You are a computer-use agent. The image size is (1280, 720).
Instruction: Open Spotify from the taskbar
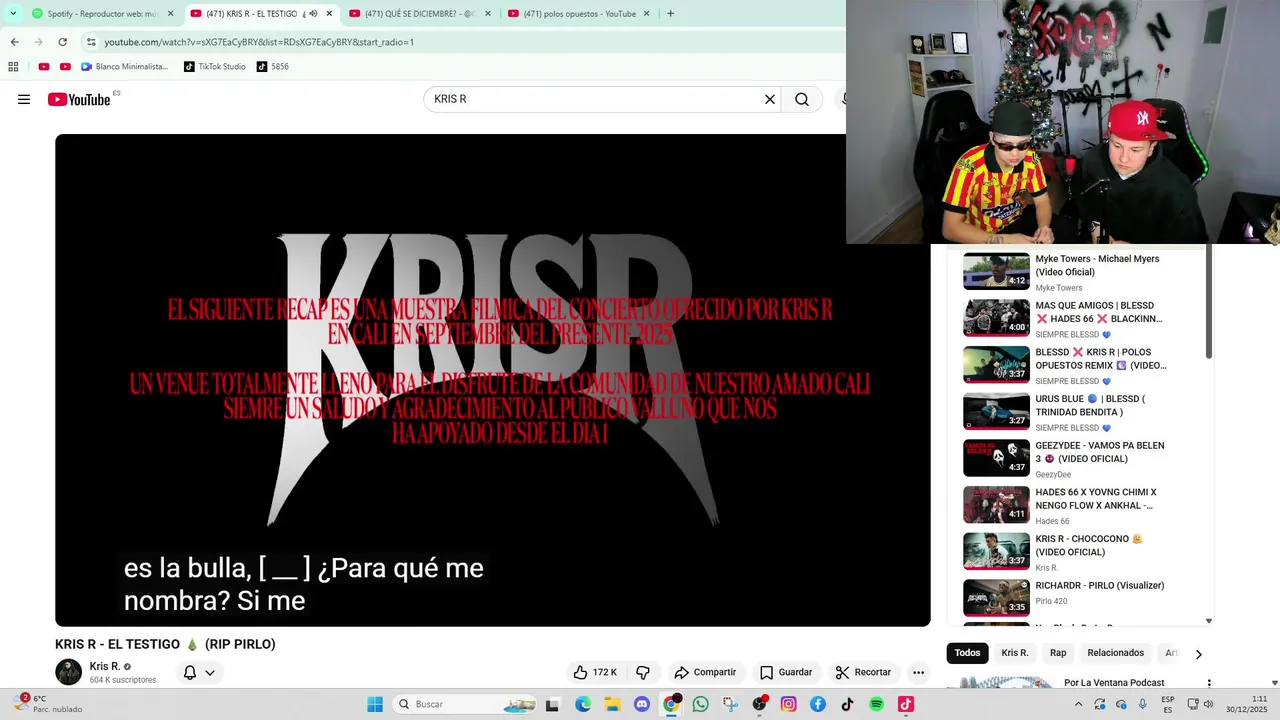pyautogui.click(x=877, y=704)
